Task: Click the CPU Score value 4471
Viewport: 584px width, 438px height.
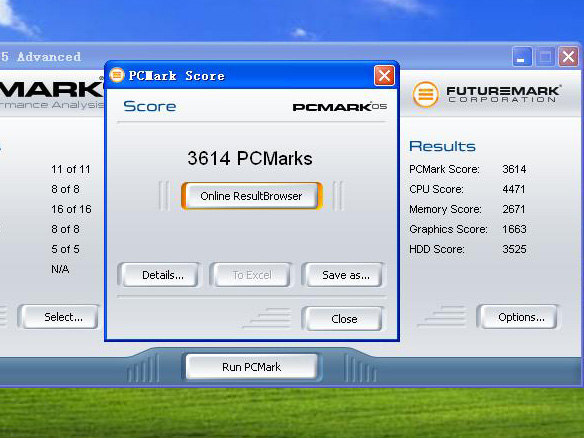Action: click(514, 189)
